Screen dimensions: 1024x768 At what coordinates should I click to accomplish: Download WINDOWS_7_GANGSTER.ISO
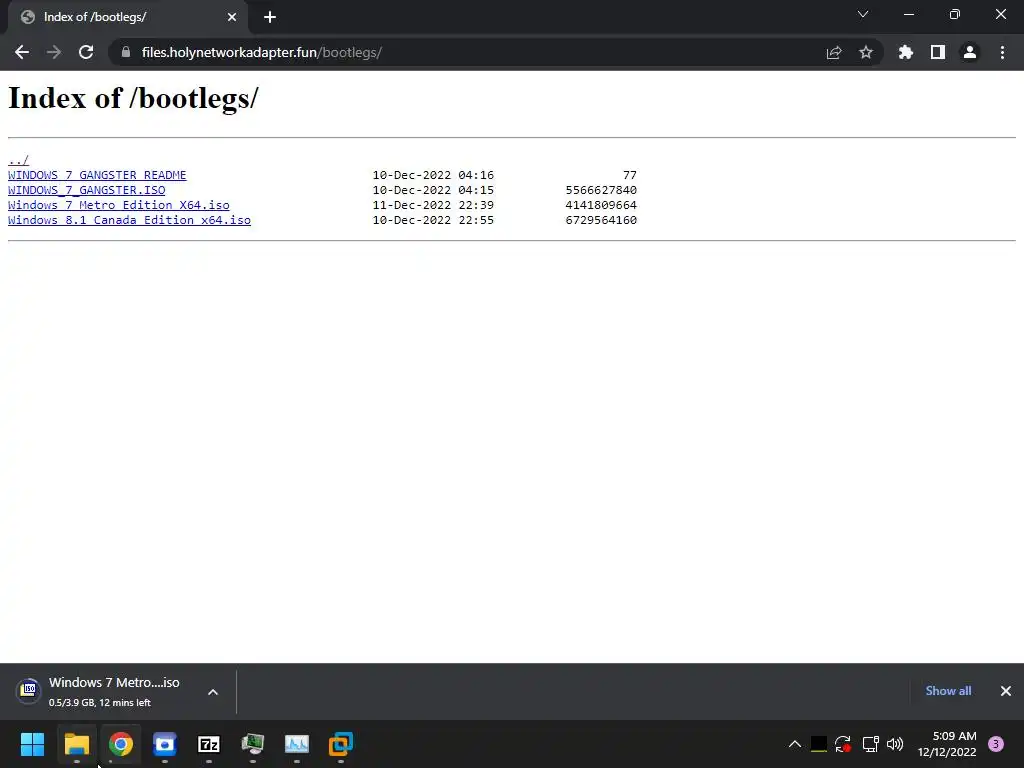[x=87, y=190]
